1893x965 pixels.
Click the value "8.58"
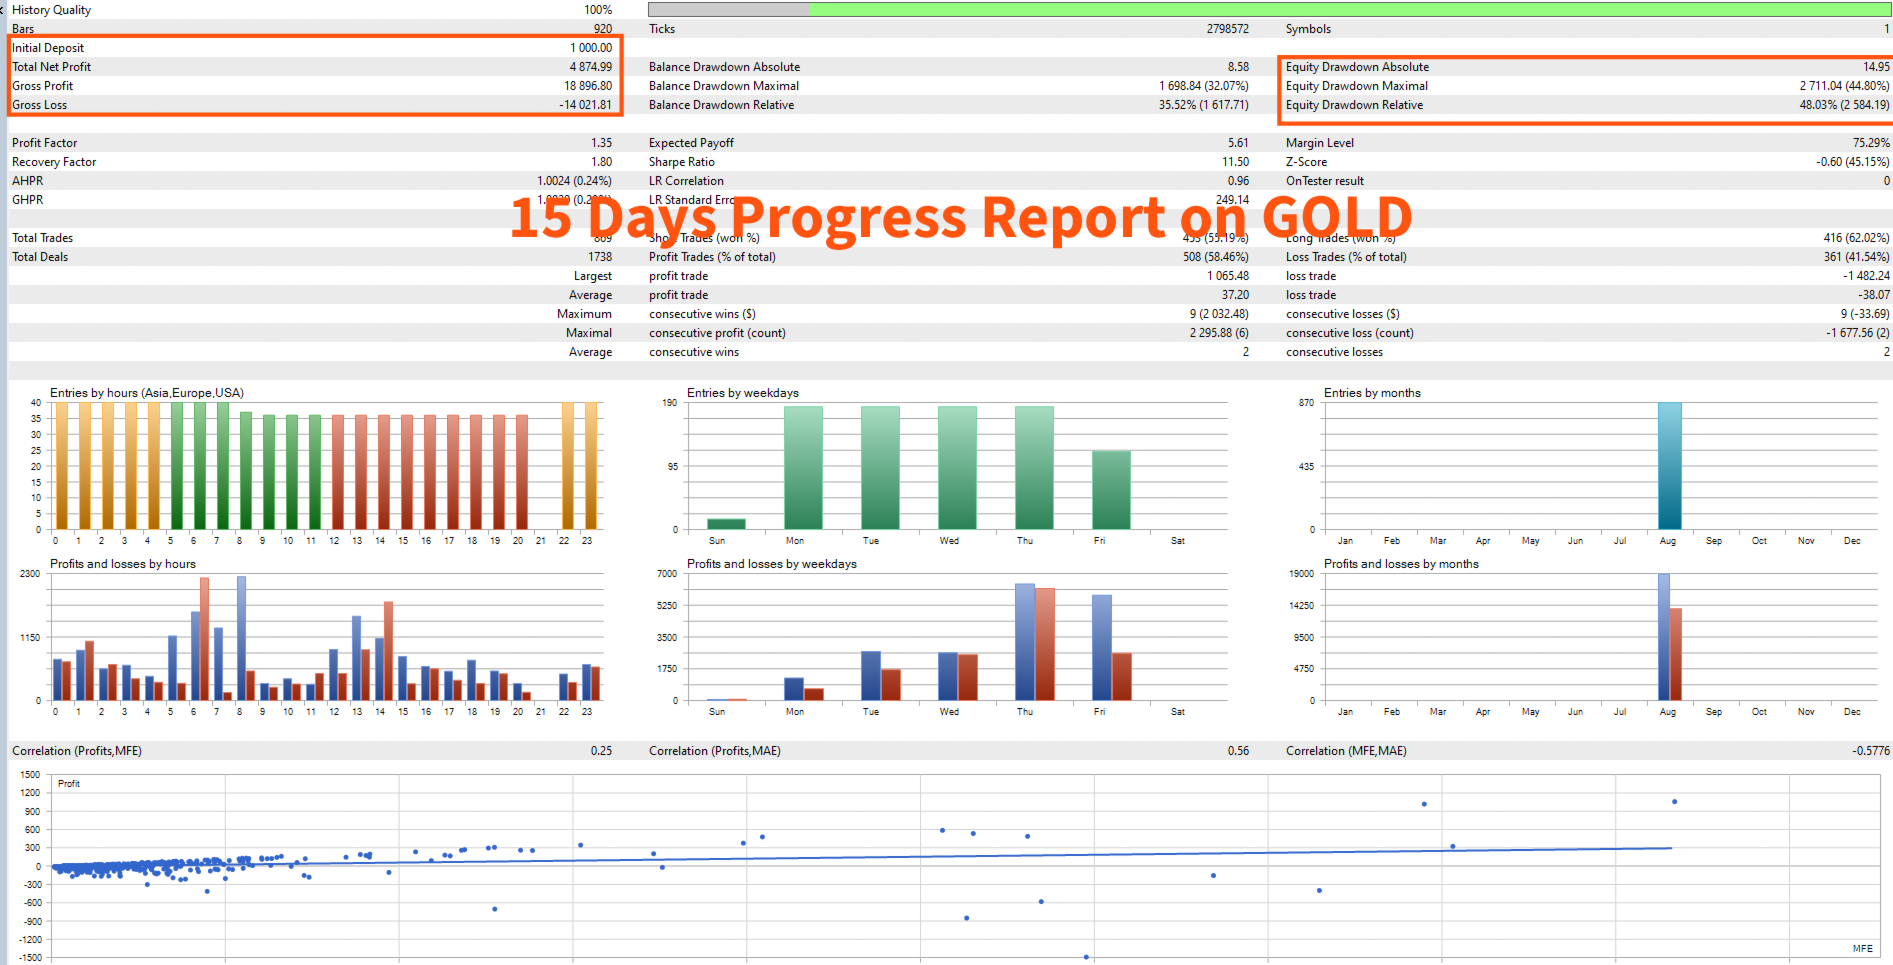(1238, 67)
